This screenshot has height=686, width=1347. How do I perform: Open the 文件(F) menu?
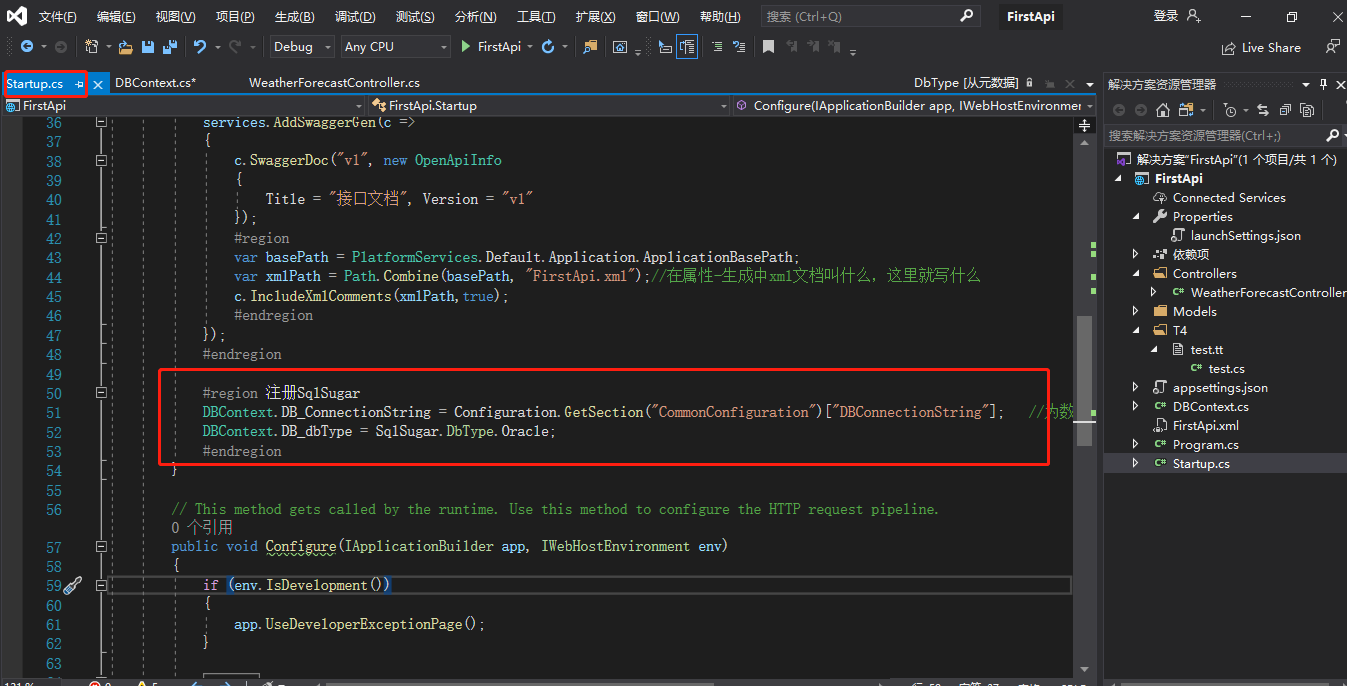point(57,17)
